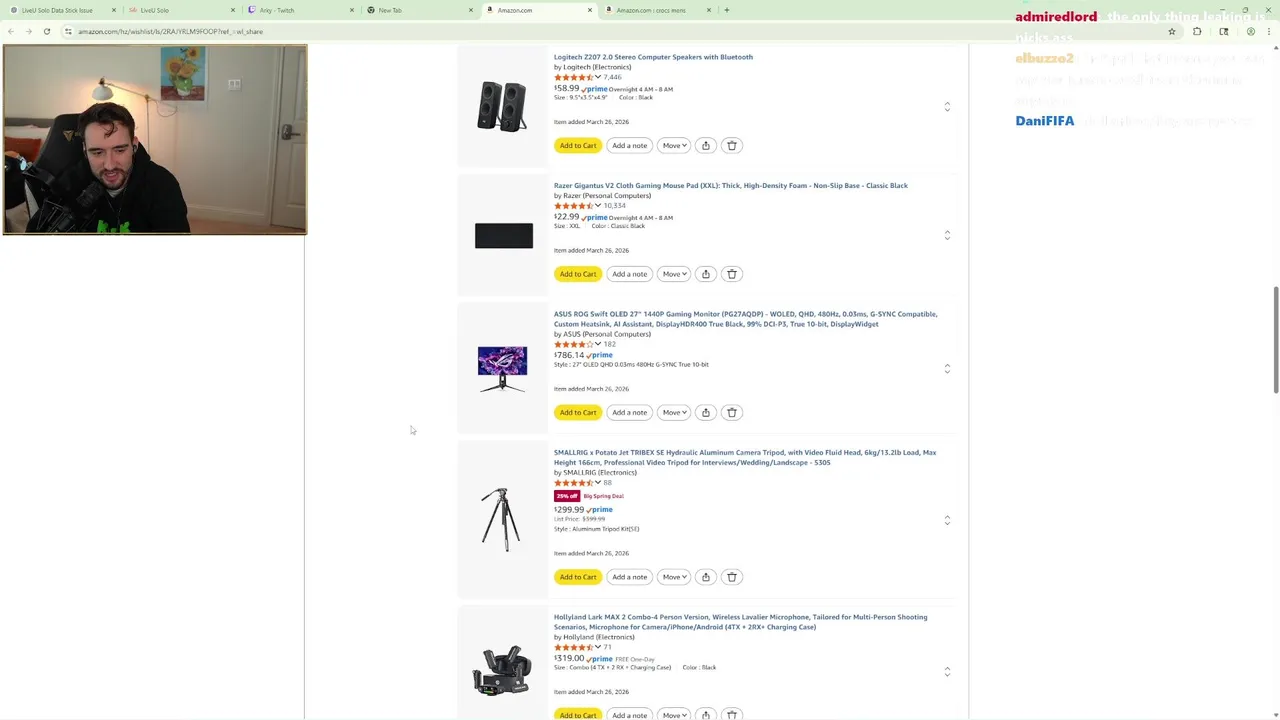This screenshot has width=1280, height=720.
Task: Reorder handle for Razer mouse pad item
Action: [947, 235]
